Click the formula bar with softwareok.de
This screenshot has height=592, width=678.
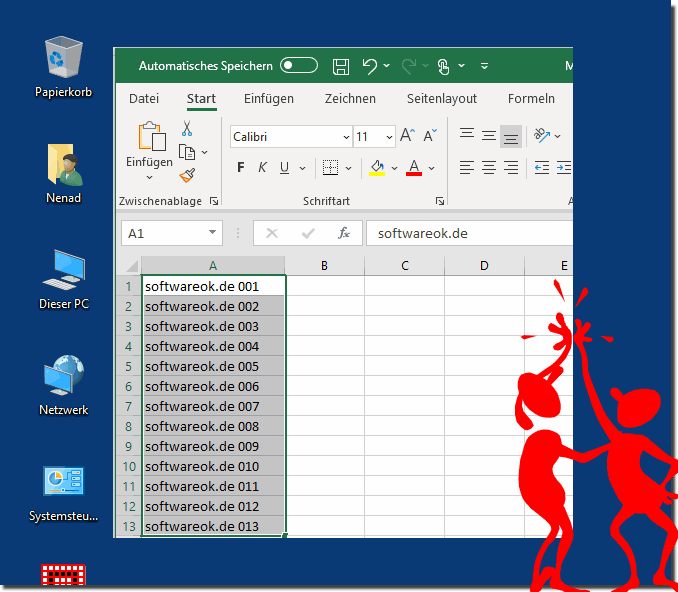(469, 234)
